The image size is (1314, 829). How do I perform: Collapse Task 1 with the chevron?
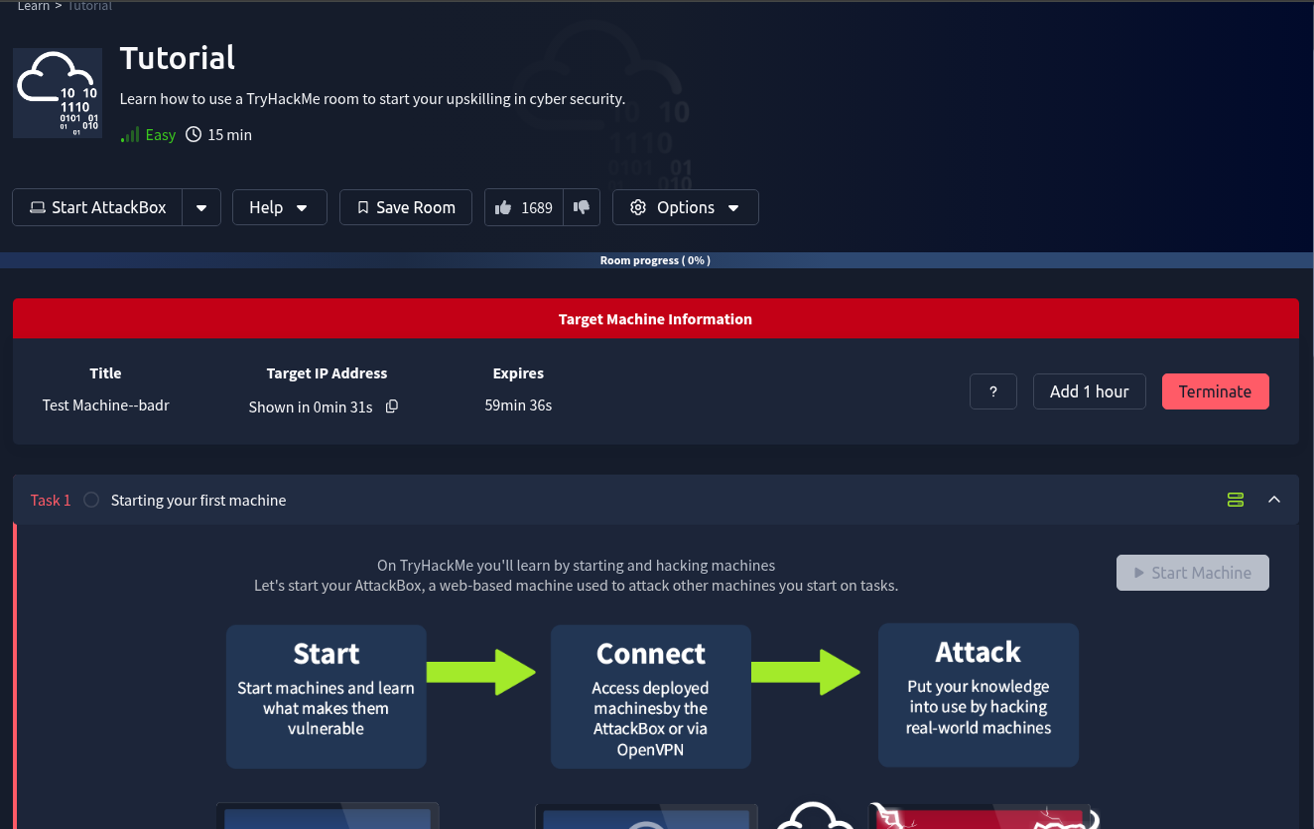click(x=1275, y=499)
